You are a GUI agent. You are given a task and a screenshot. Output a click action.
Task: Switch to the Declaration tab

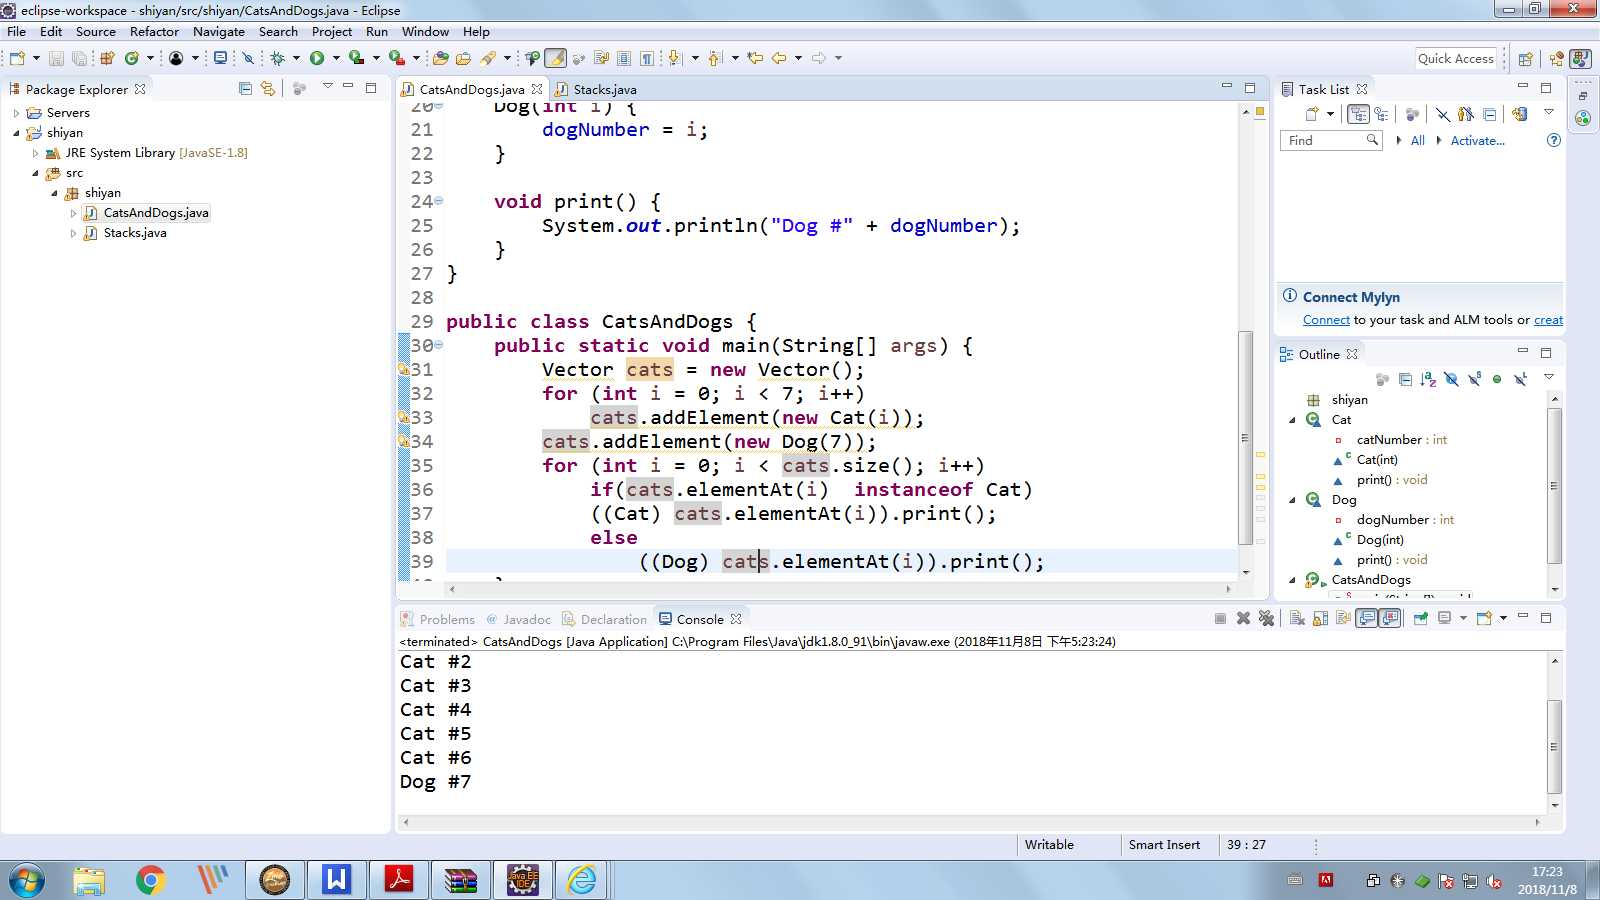tap(605, 619)
